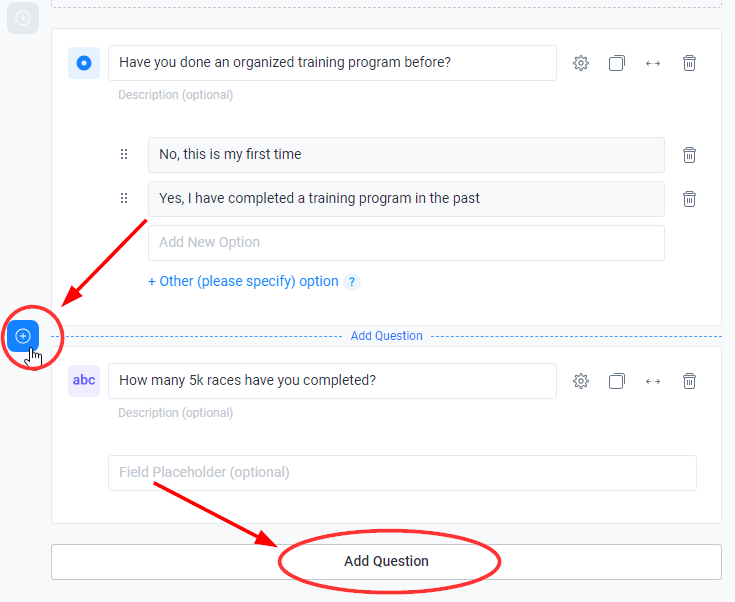Delete the 5k races question
Image resolution: width=735 pixels, height=602 pixels.
[689, 381]
